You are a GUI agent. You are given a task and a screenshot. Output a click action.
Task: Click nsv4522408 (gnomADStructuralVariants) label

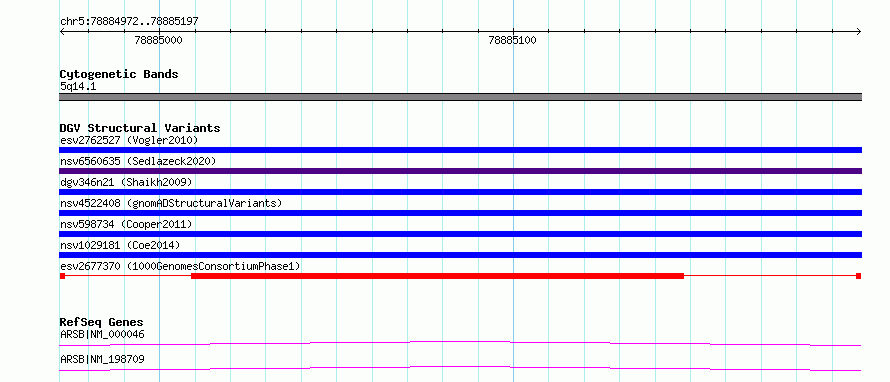171,203
